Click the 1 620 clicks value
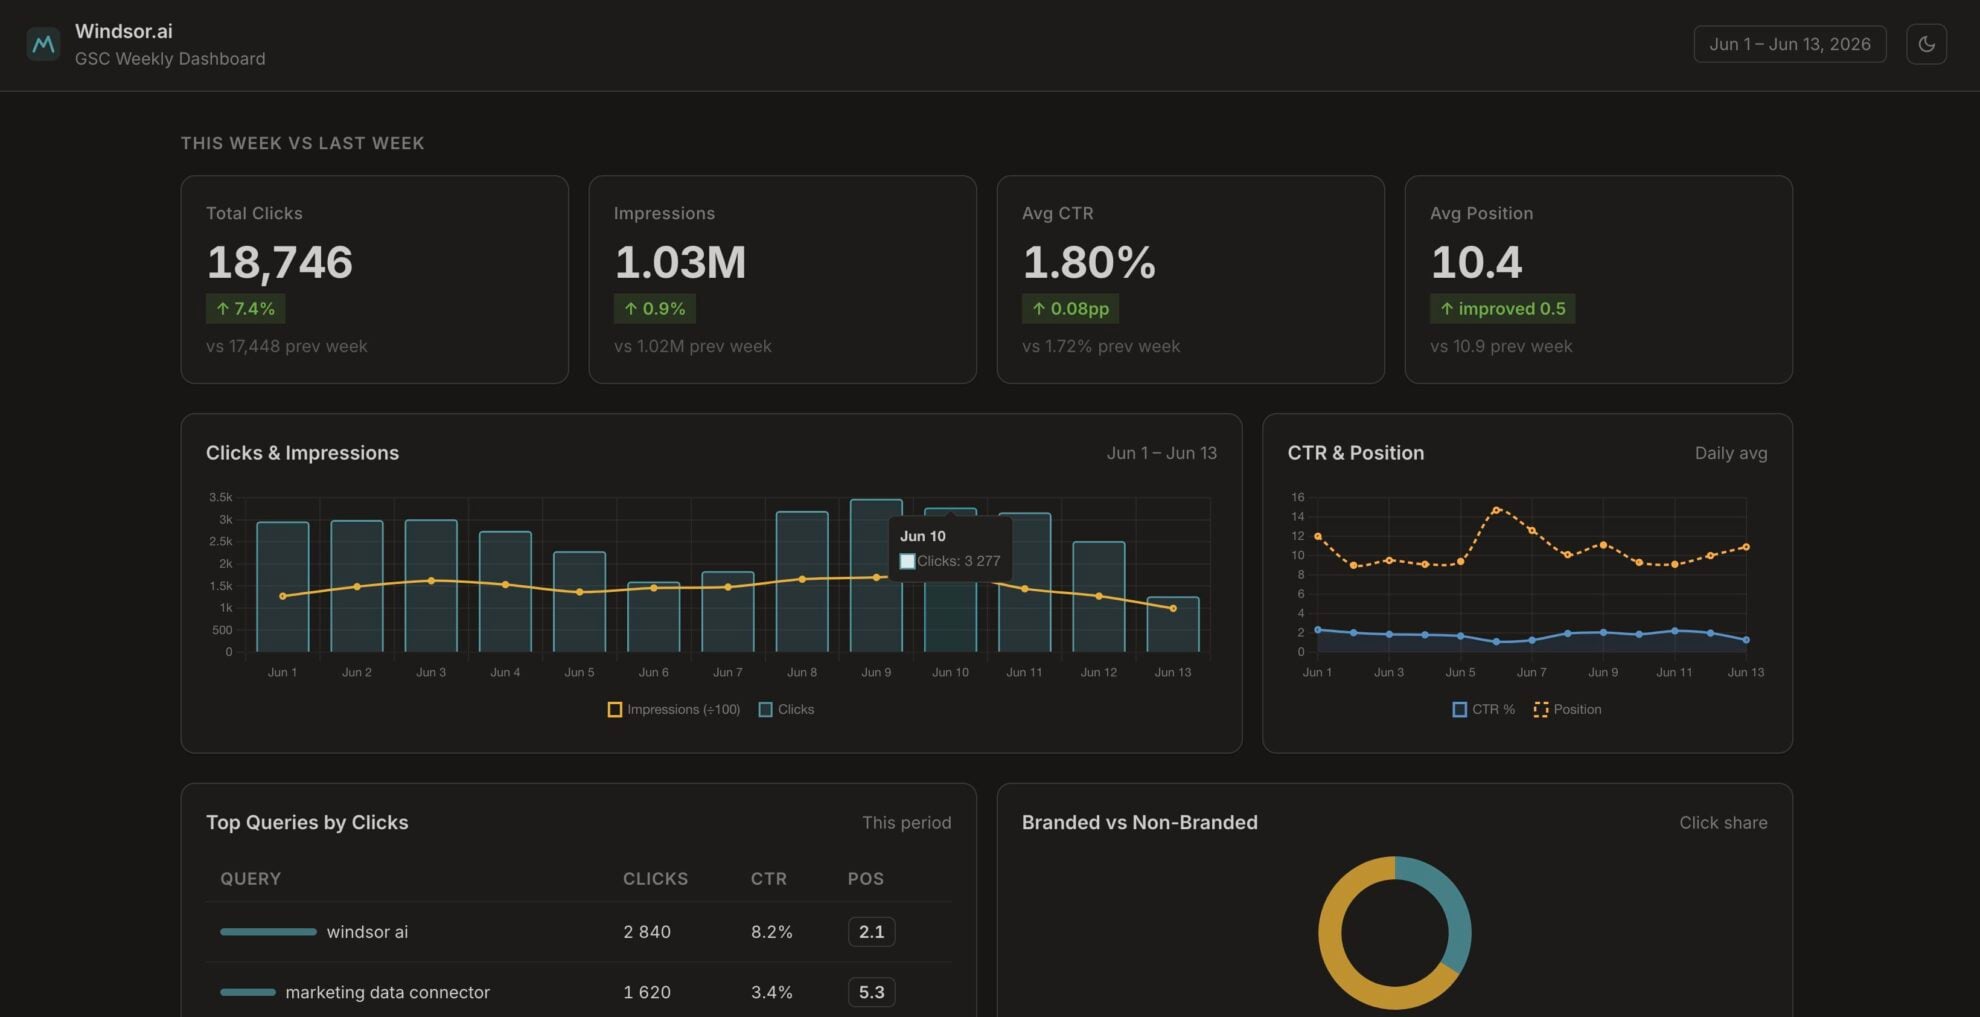The height and width of the screenshot is (1017, 1980). tap(647, 992)
